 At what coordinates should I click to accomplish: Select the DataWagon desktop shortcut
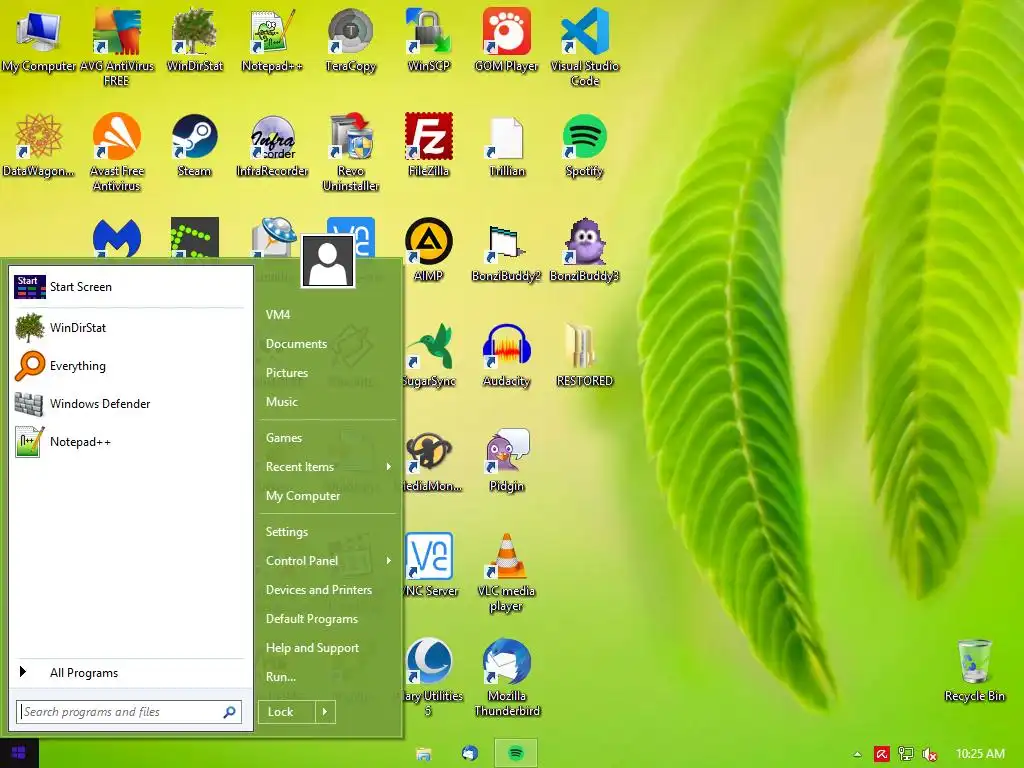click(39, 145)
